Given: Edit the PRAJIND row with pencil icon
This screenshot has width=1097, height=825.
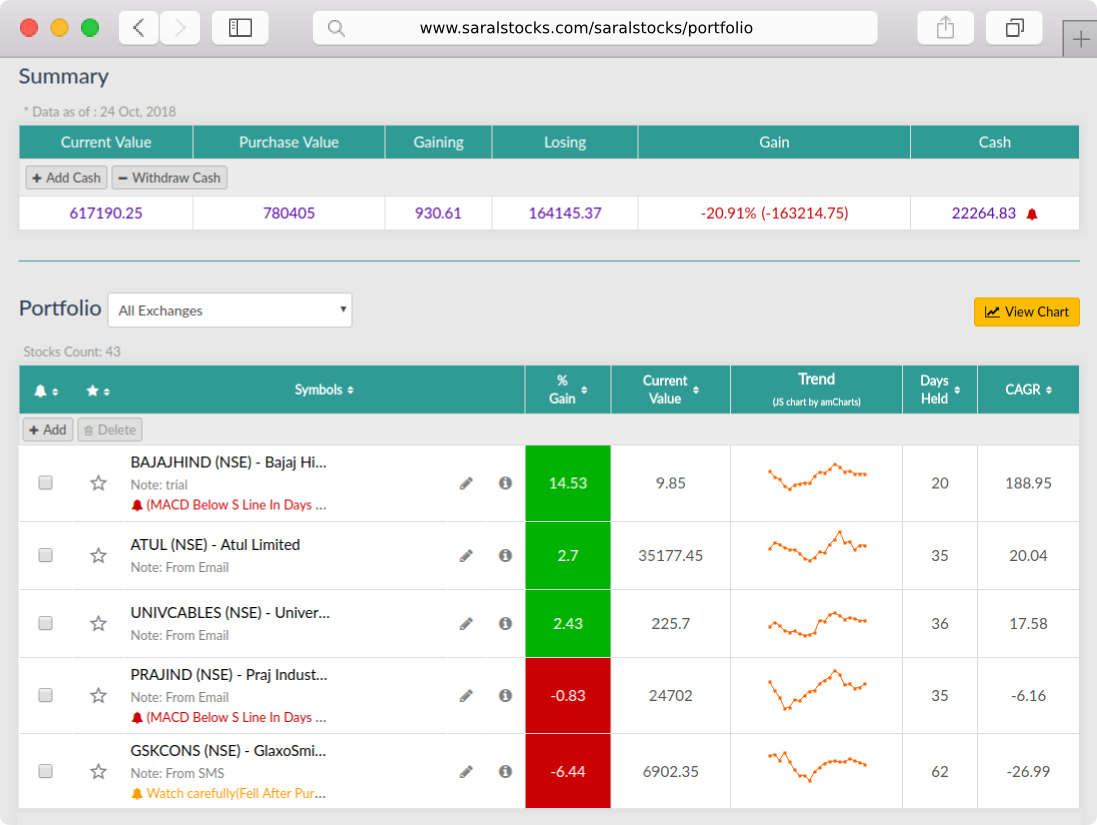Looking at the screenshot, I should (466, 696).
